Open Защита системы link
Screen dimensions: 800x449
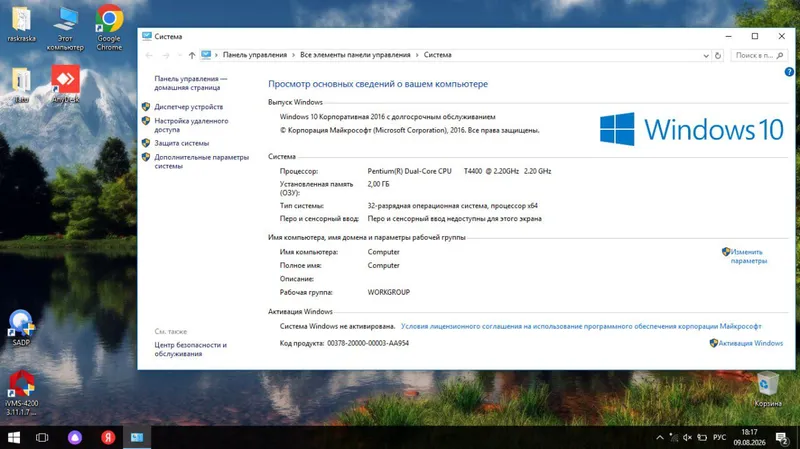pyautogui.click(x=182, y=143)
